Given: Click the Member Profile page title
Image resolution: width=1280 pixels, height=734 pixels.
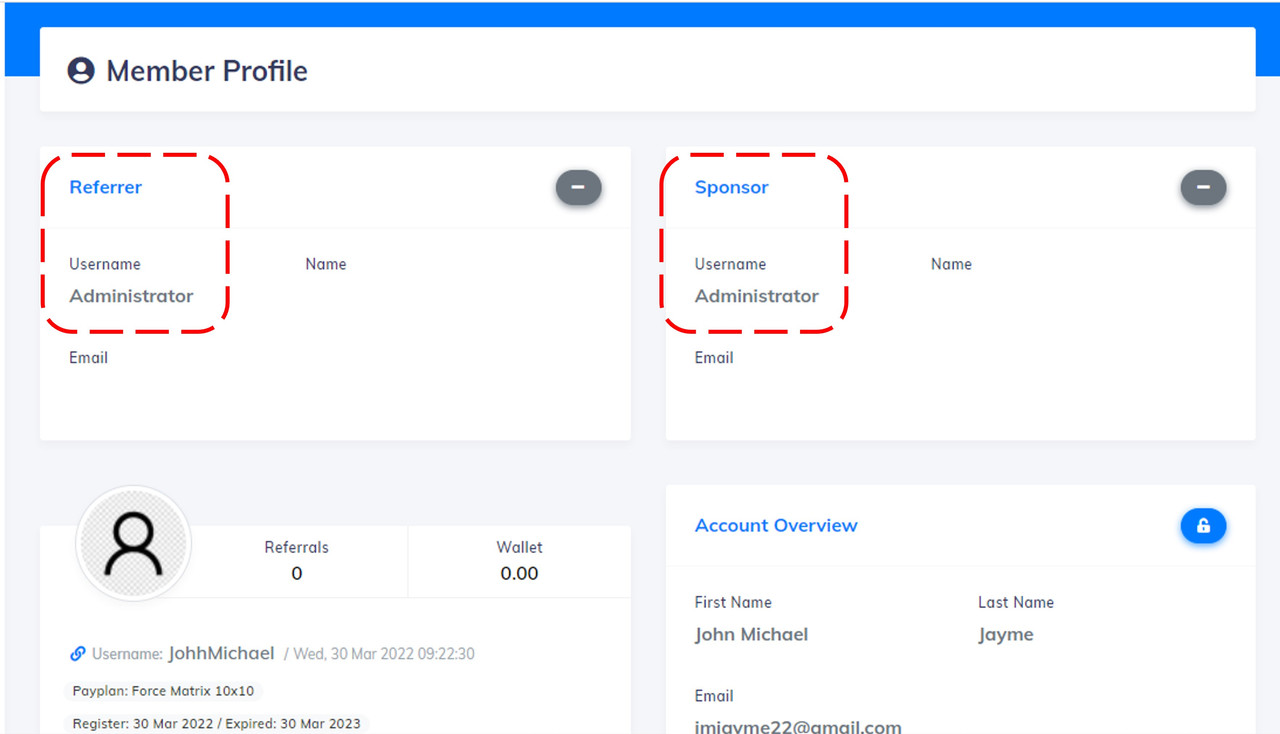Looking at the screenshot, I should (x=207, y=71).
